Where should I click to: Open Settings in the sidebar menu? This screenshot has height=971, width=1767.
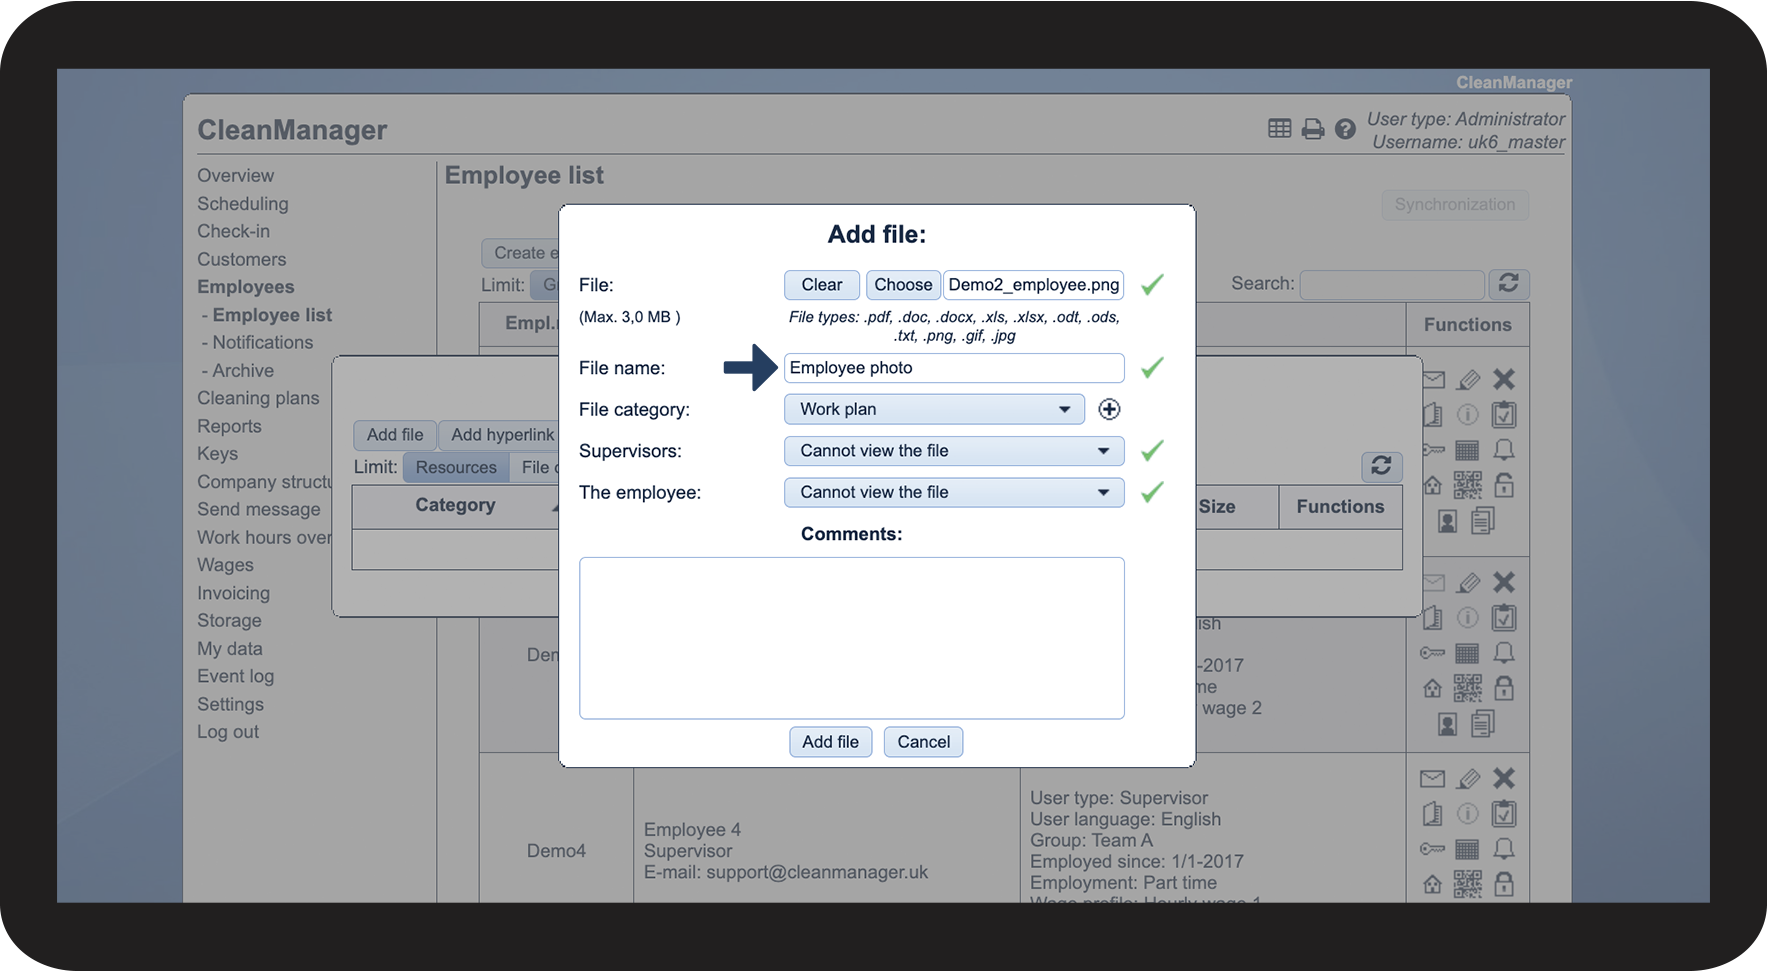click(230, 704)
